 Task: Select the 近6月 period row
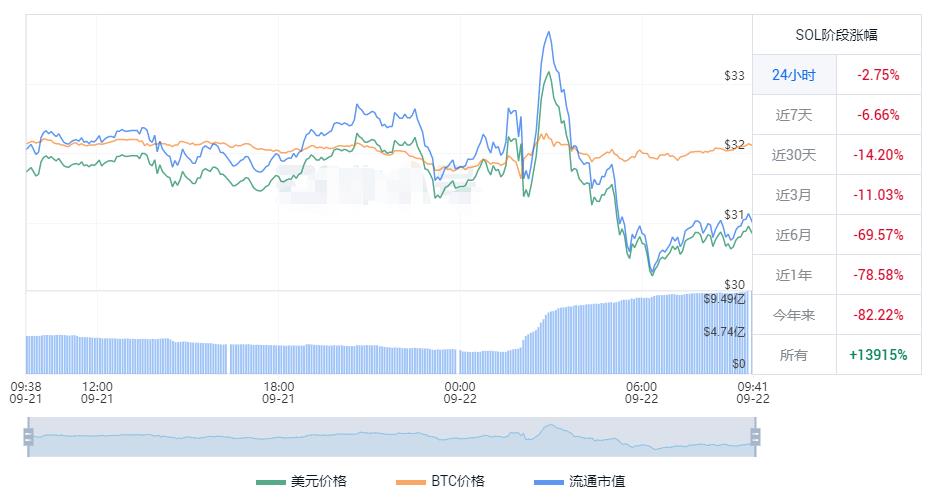[794, 235]
